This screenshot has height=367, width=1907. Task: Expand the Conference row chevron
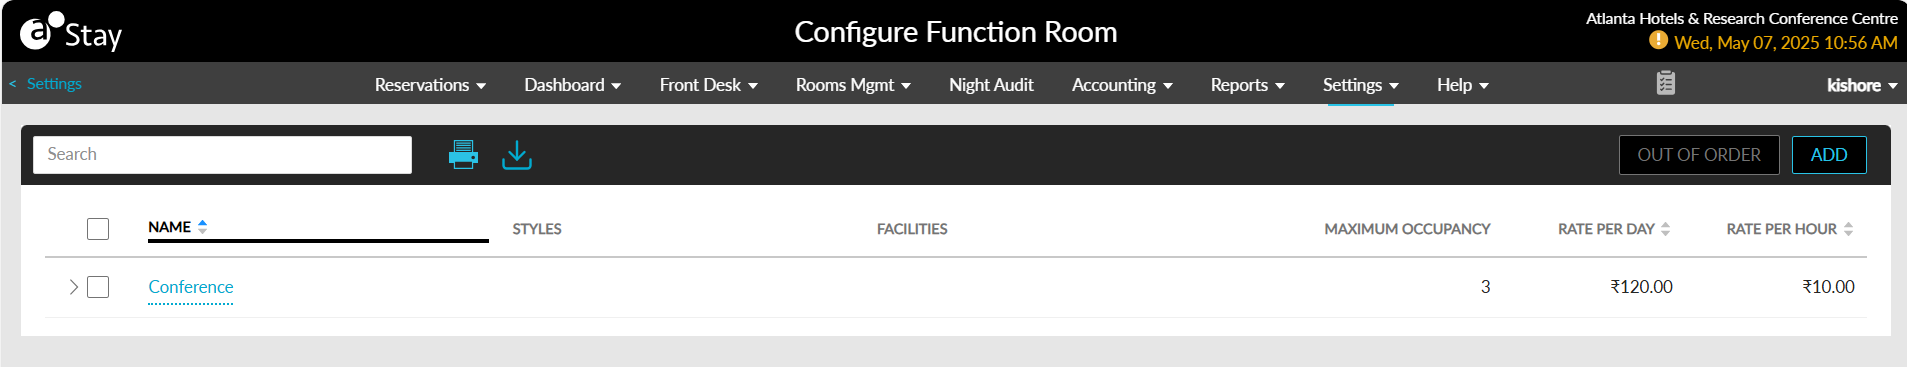coord(73,287)
